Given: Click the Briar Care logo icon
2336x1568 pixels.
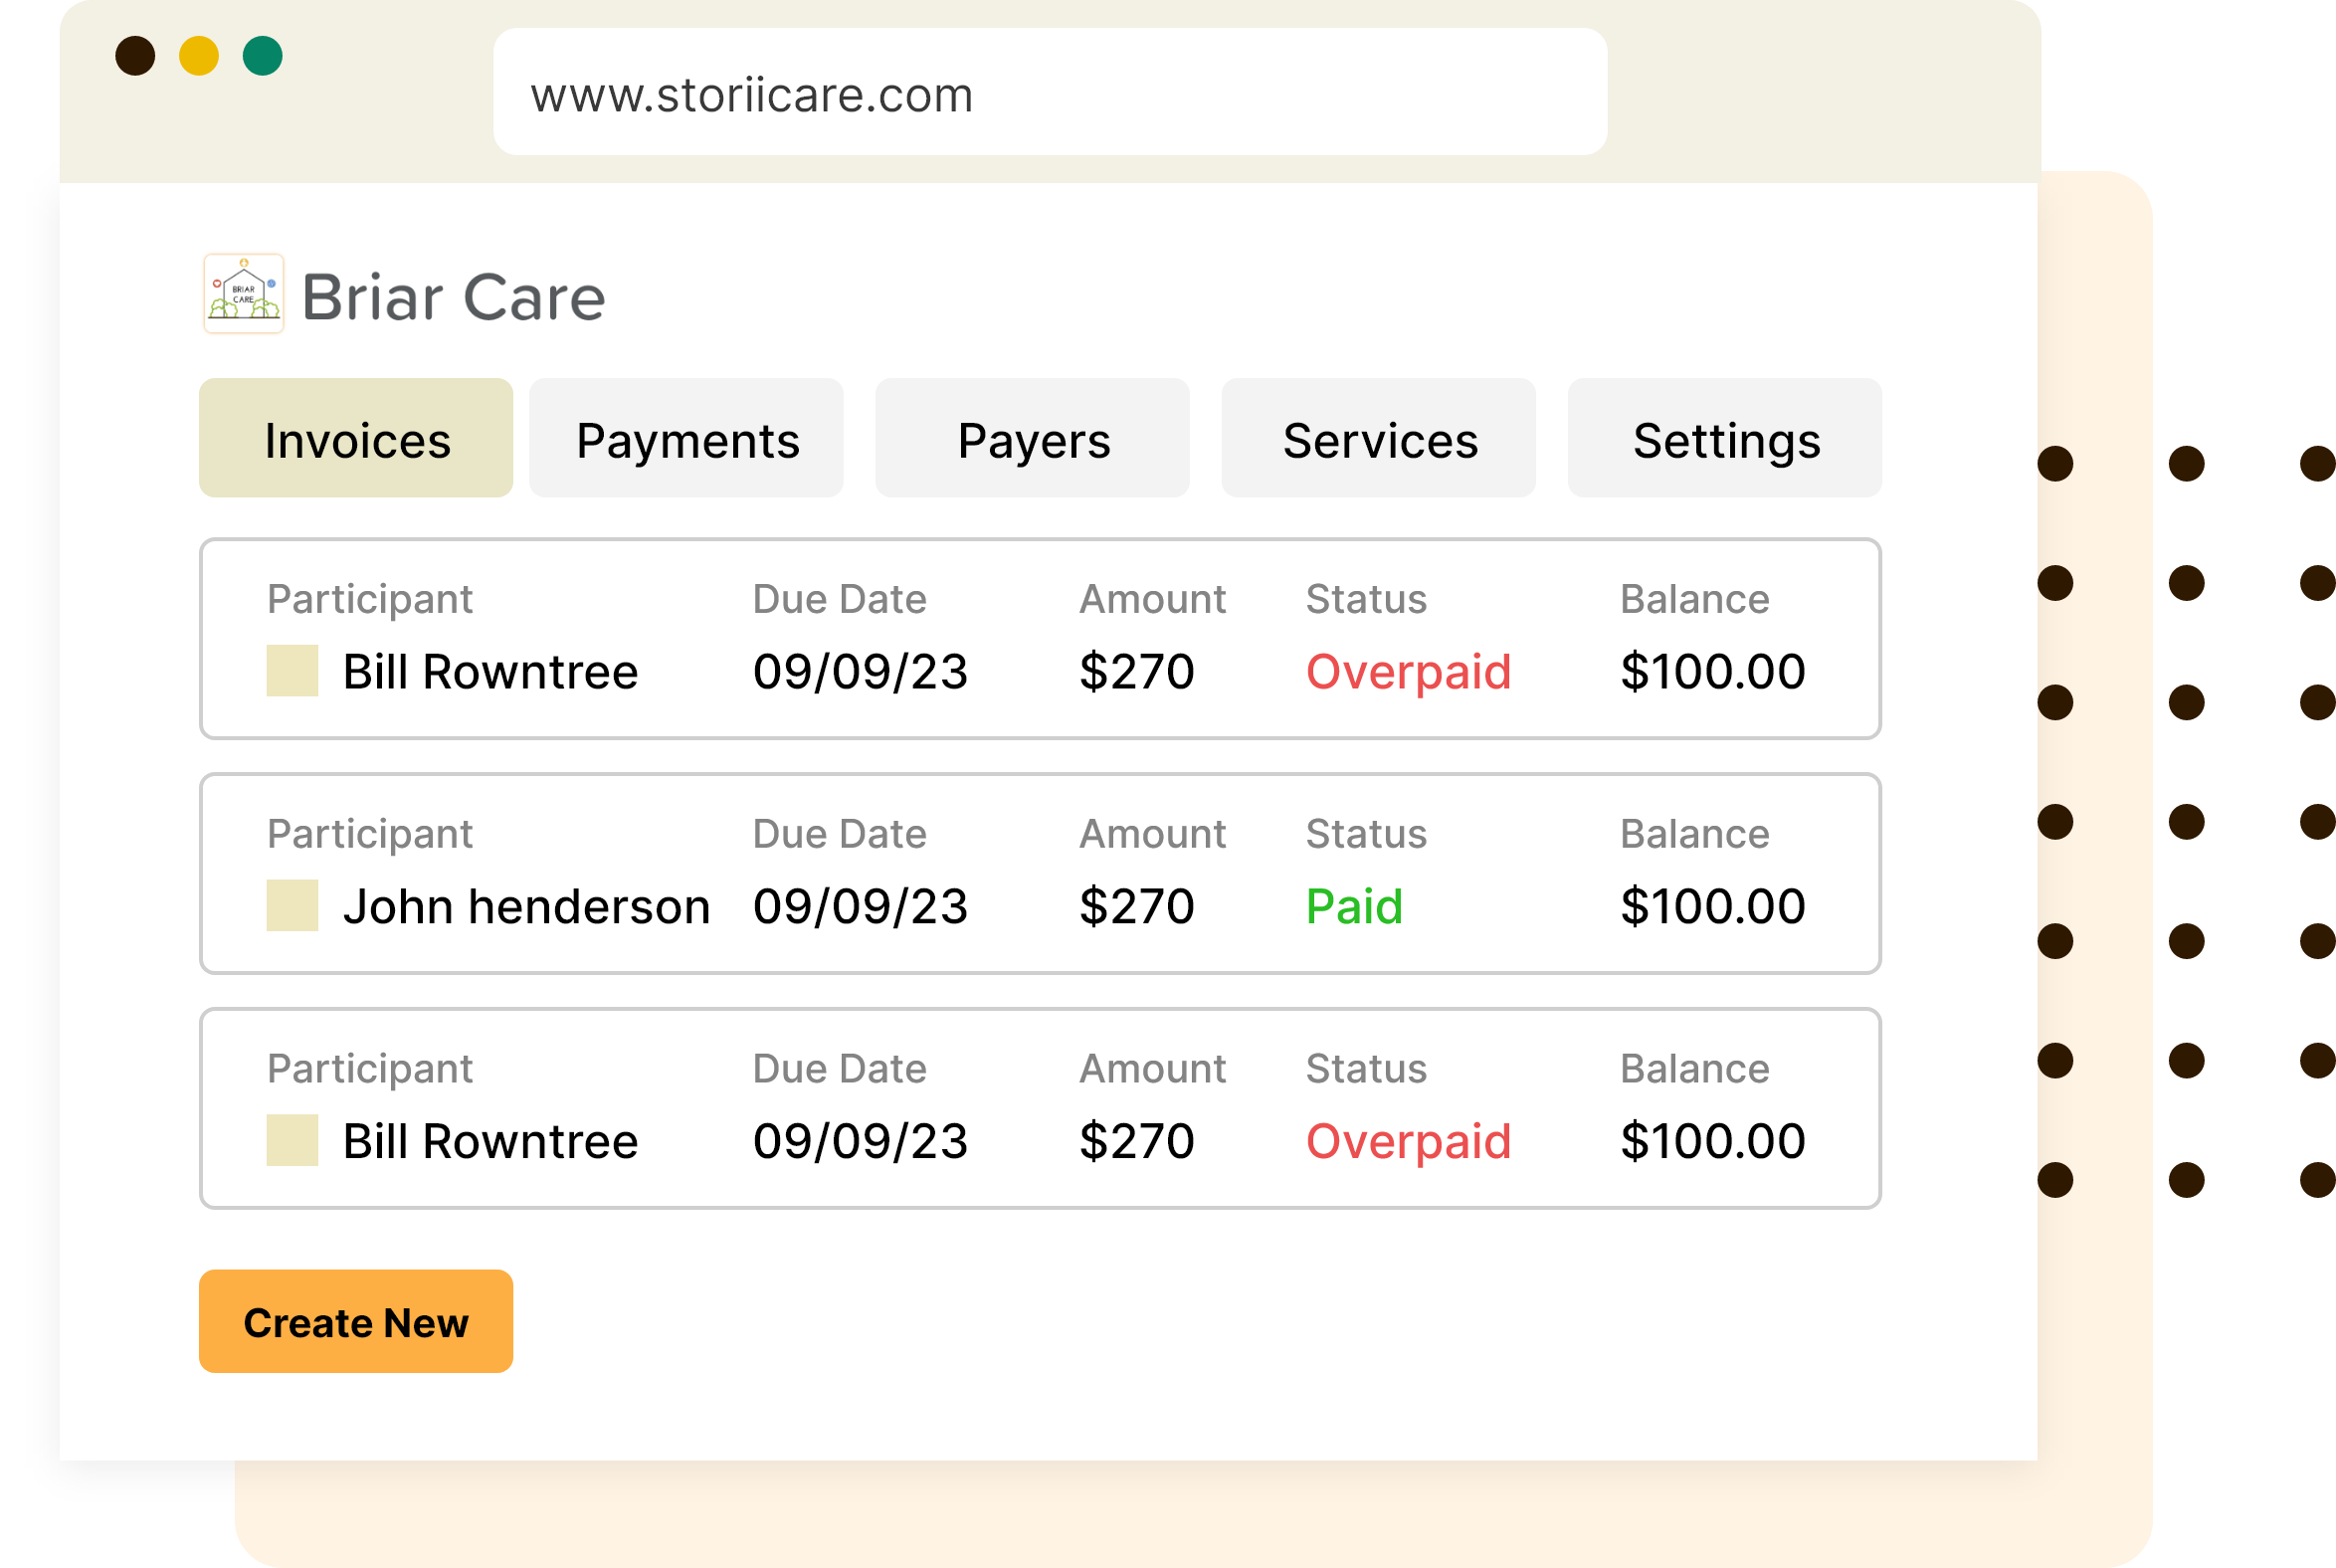Looking at the screenshot, I should (x=244, y=294).
